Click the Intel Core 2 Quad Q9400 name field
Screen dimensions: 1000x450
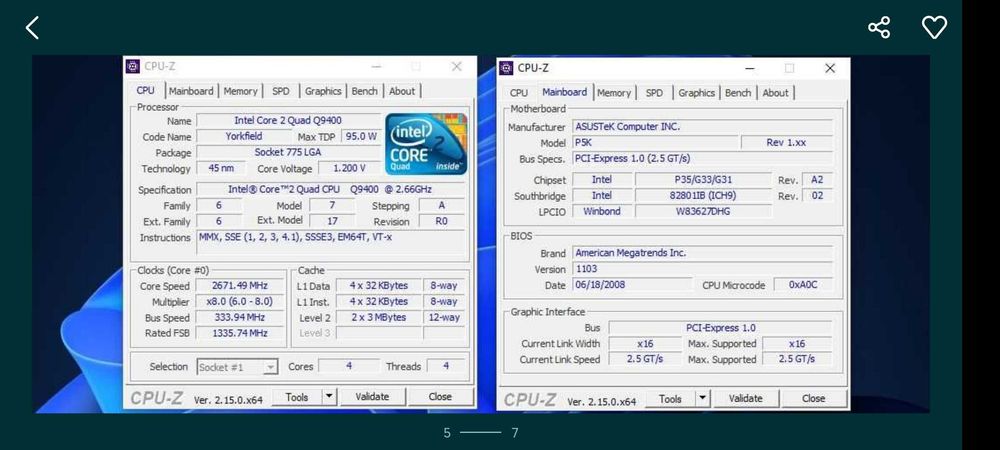coord(288,120)
